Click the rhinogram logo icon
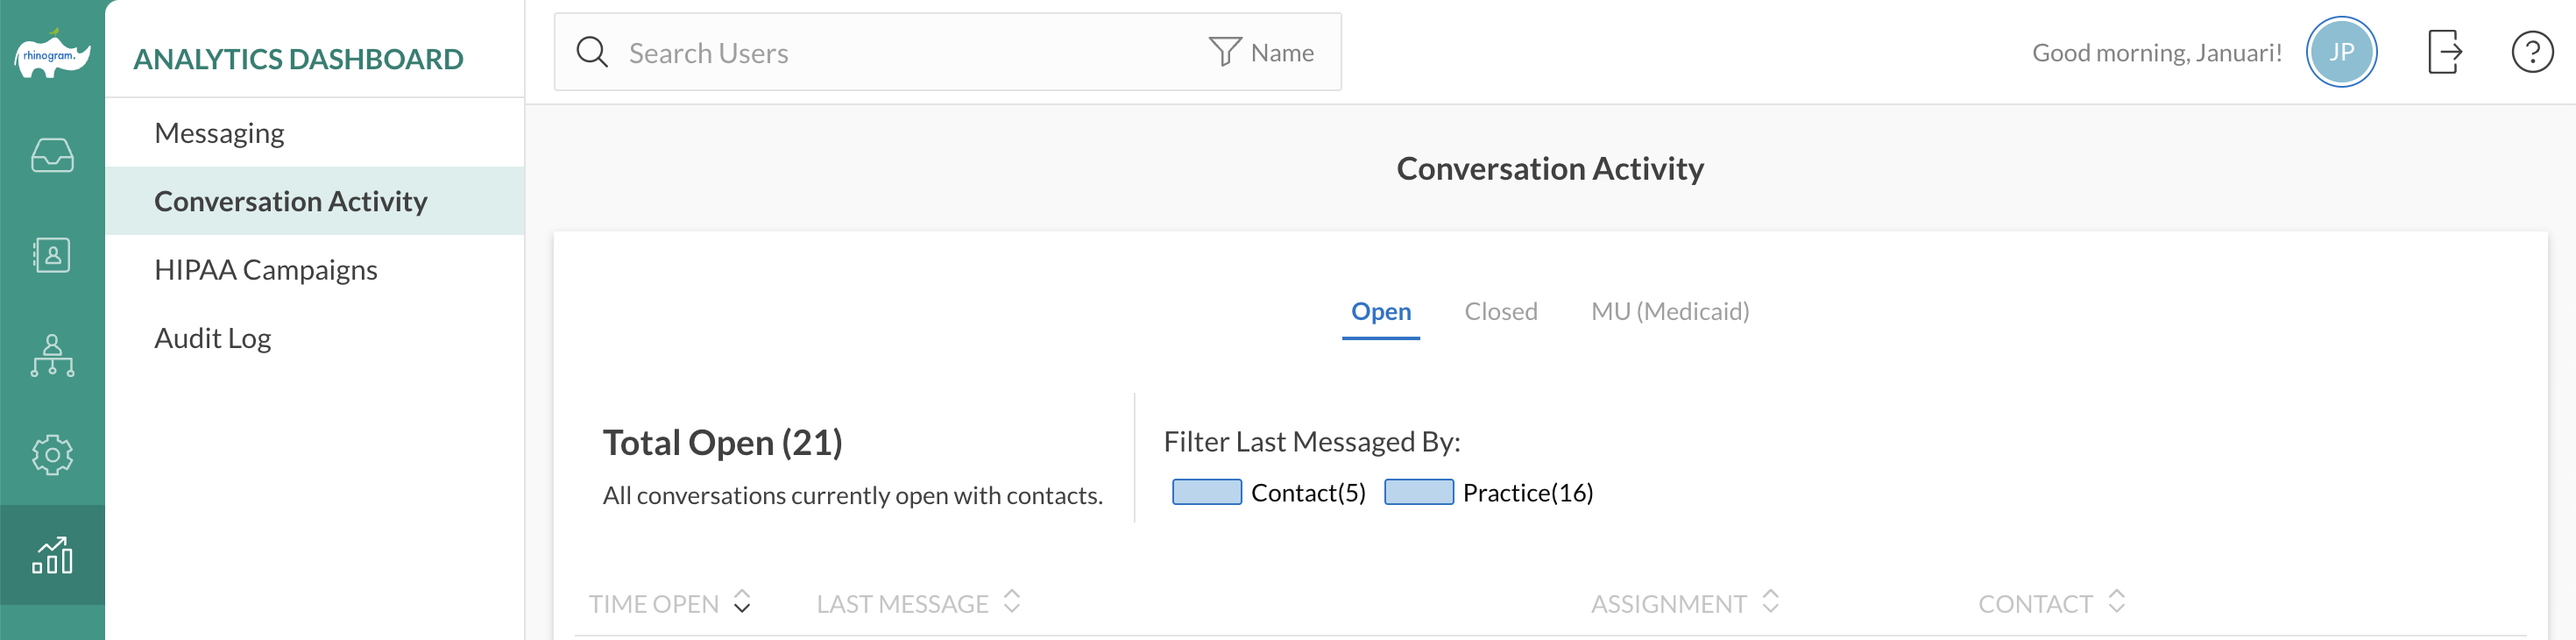The height and width of the screenshot is (640, 2576). [x=52, y=54]
